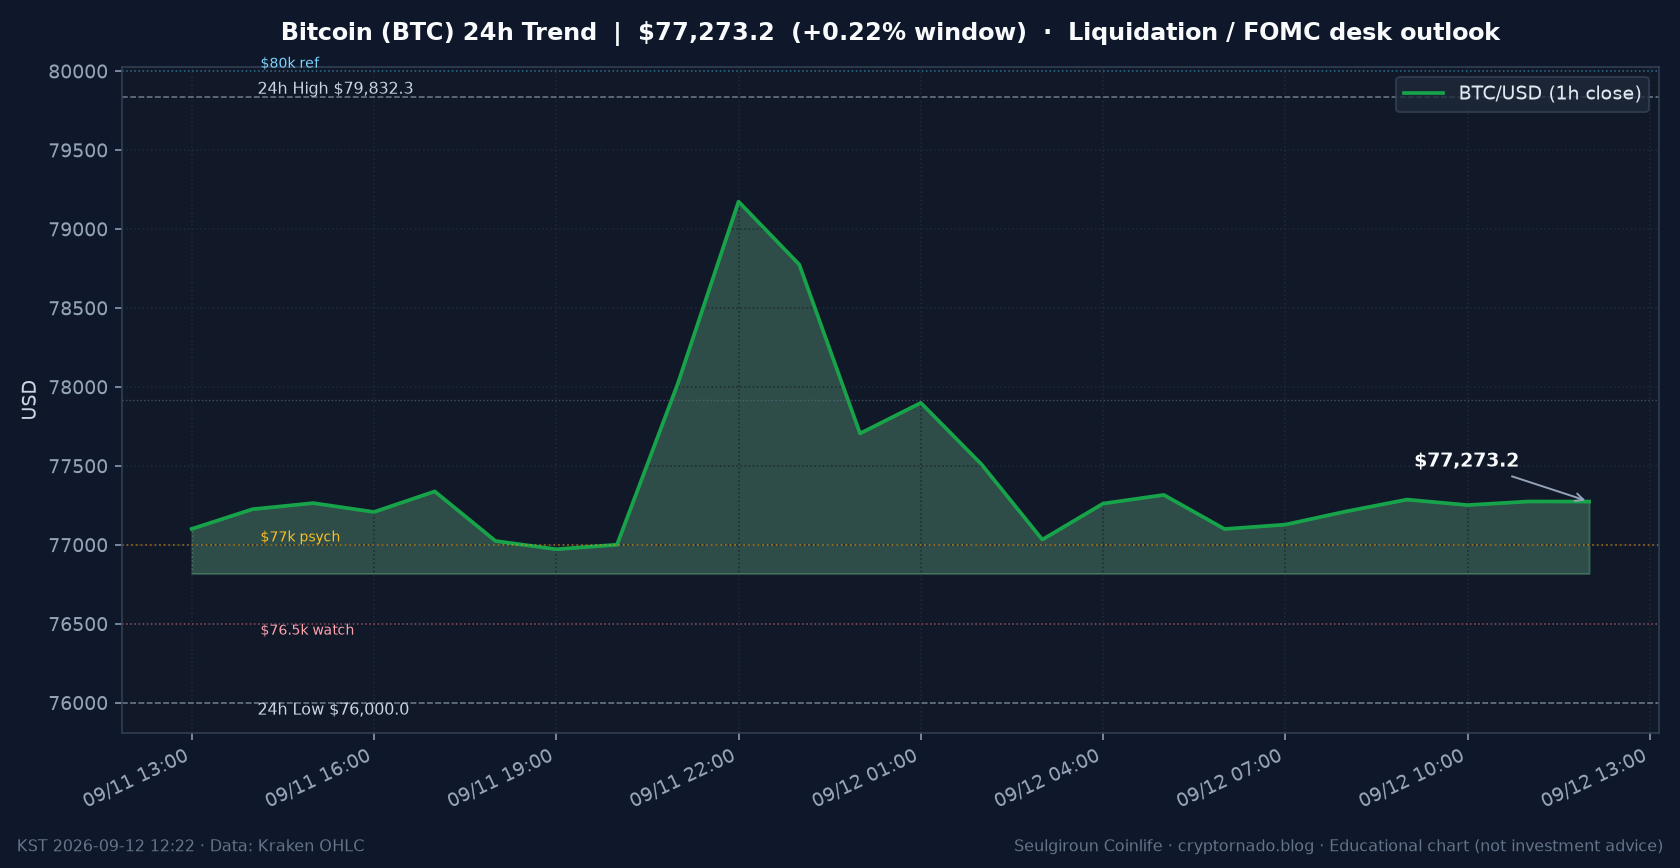
Task: Click the x-axis label '09/11 19:00'
Action: pos(500,778)
